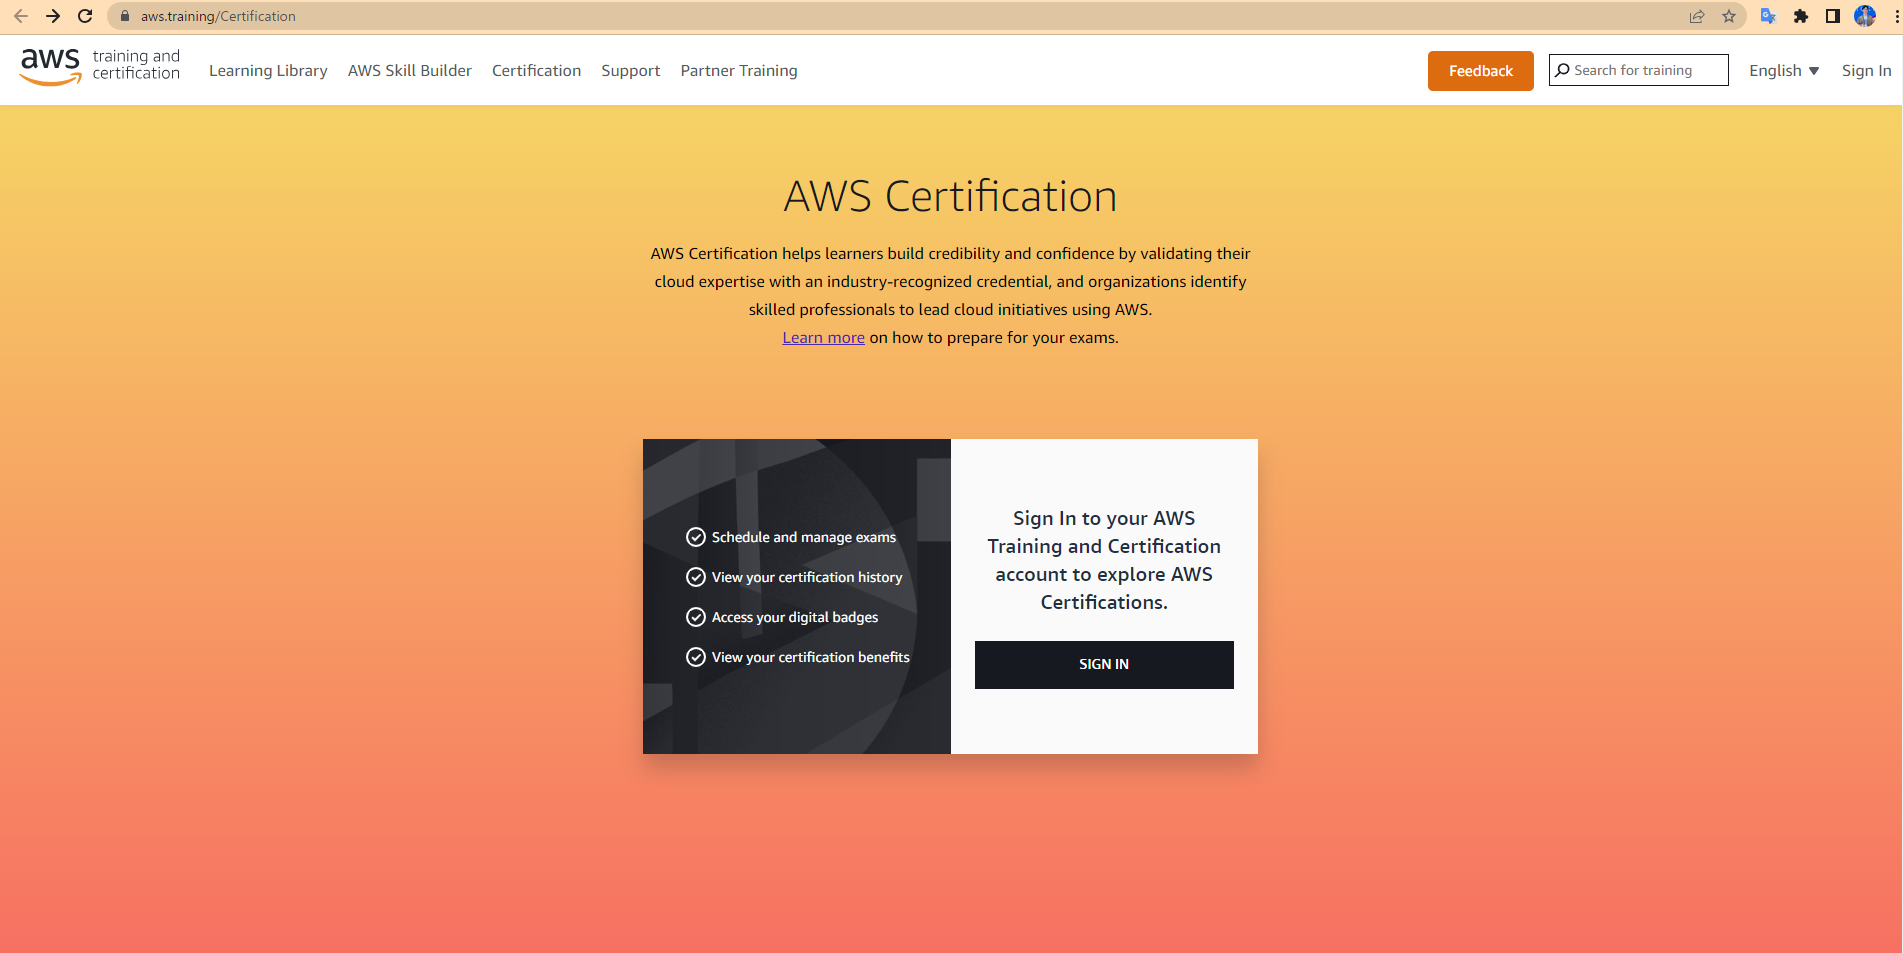This screenshot has width=1903, height=953.
Task: Toggle the browser side panel icon
Action: [1832, 16]
